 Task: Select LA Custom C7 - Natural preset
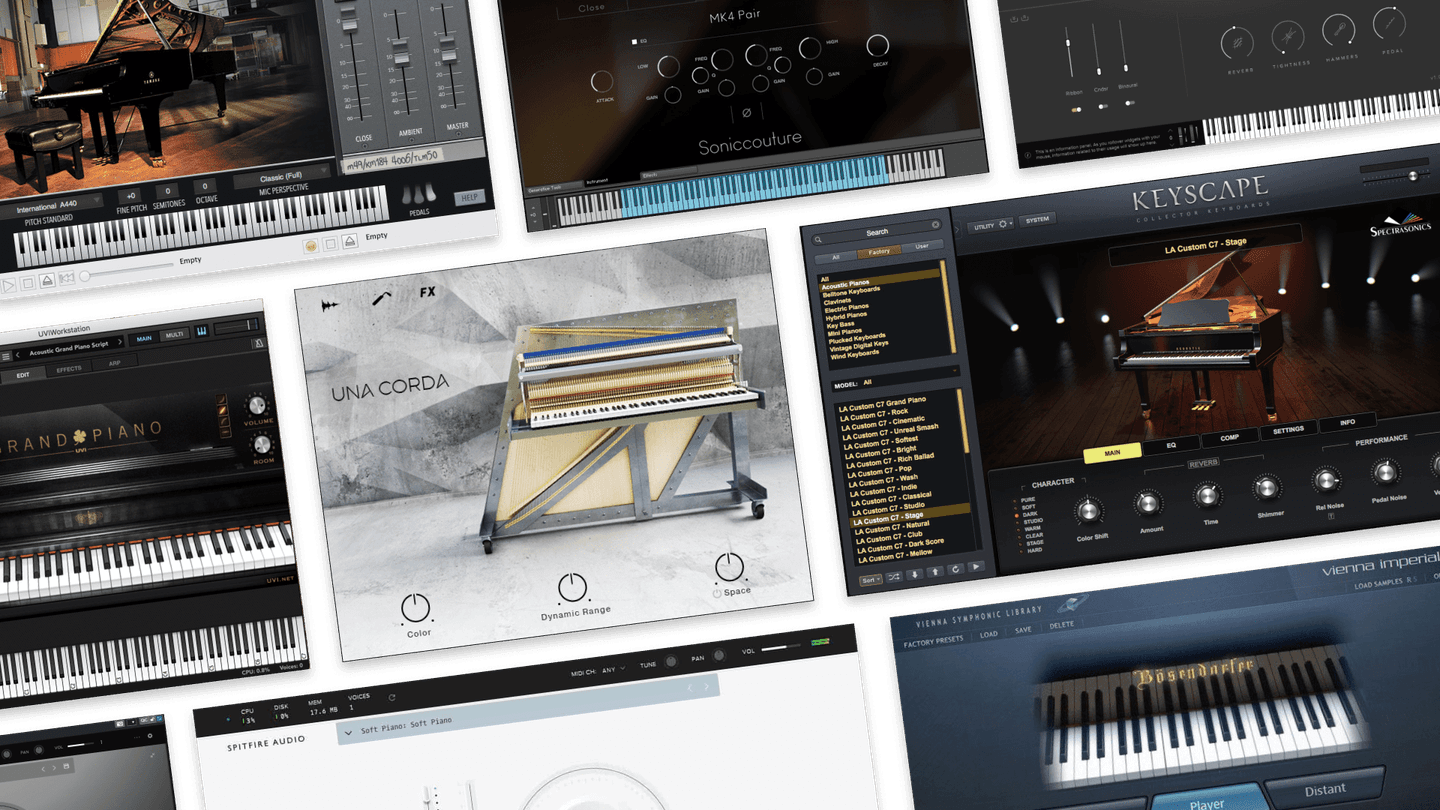[x=892, y=526]
